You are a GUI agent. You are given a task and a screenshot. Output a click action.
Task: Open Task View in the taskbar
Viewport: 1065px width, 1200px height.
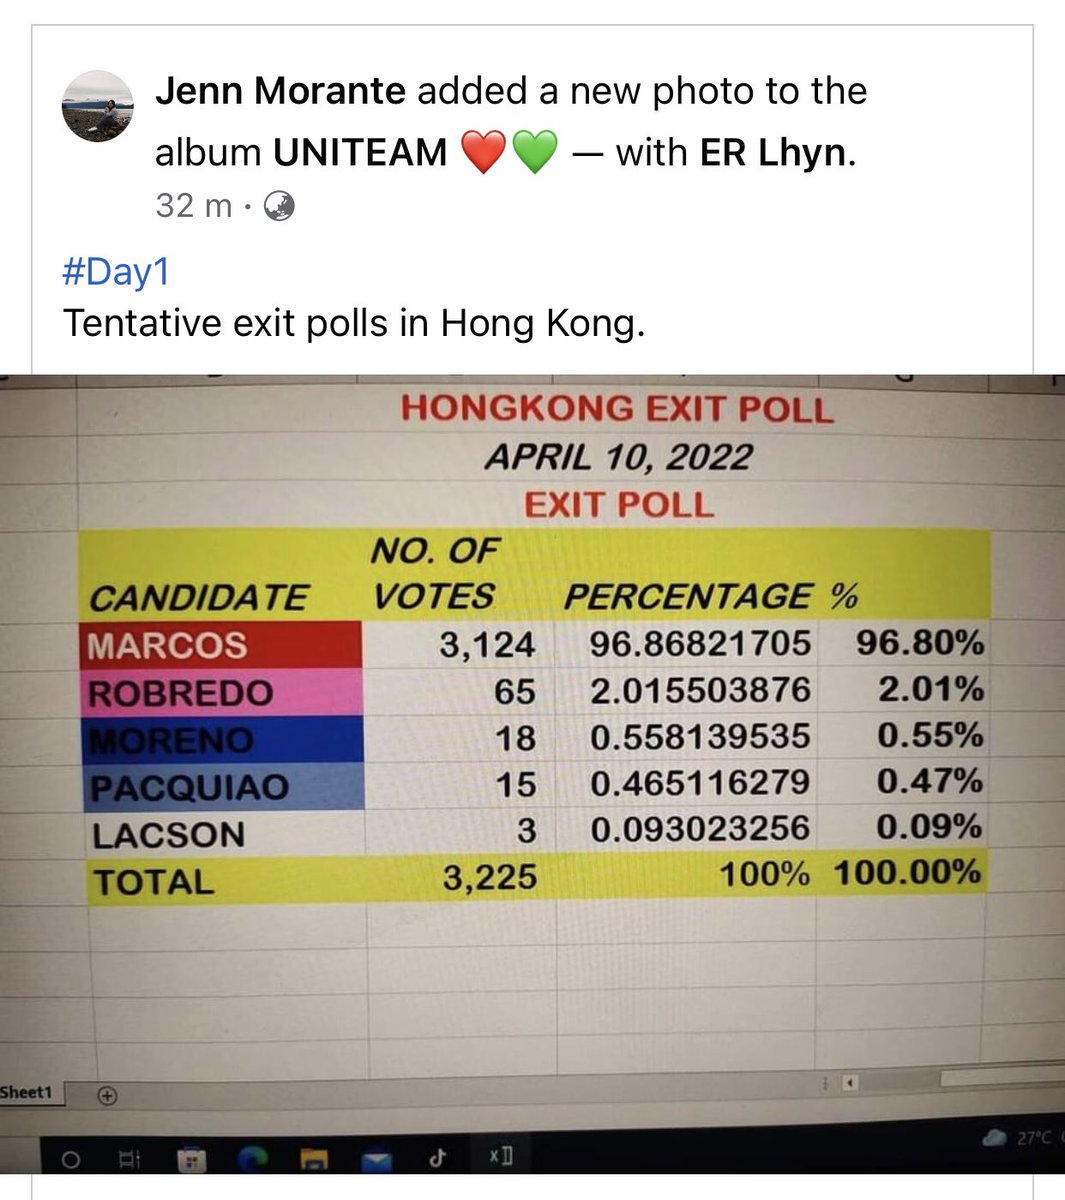[x=130, y=1160]
